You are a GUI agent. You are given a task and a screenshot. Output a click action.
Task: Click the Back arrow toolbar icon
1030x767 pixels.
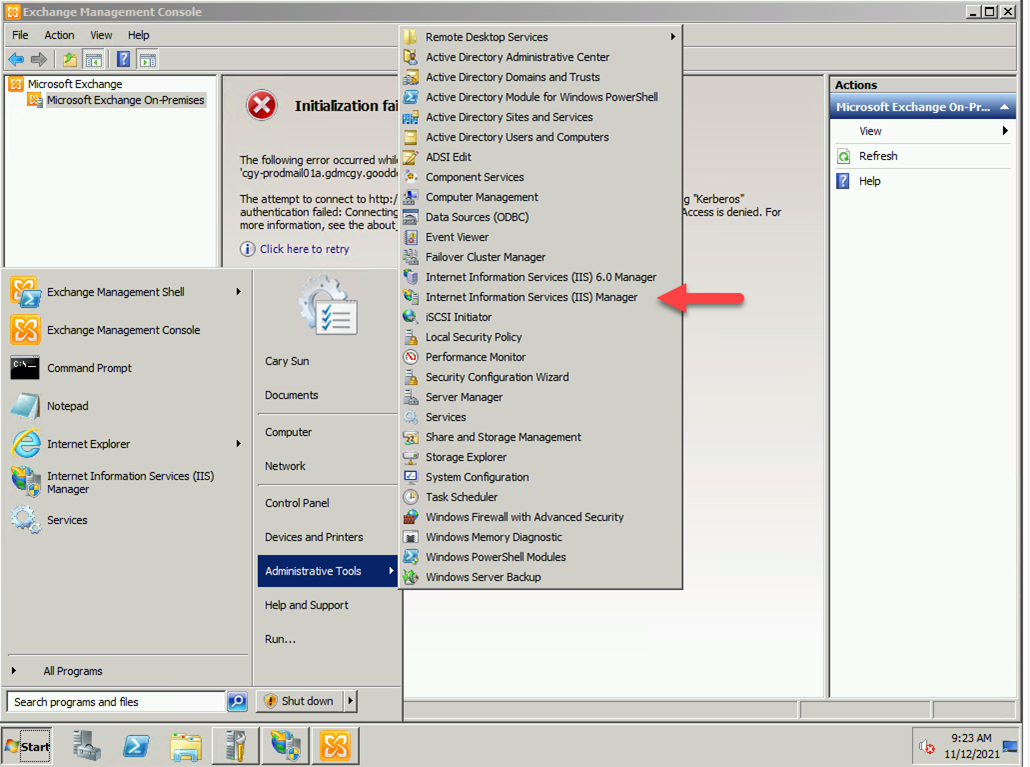click(16, 60)
